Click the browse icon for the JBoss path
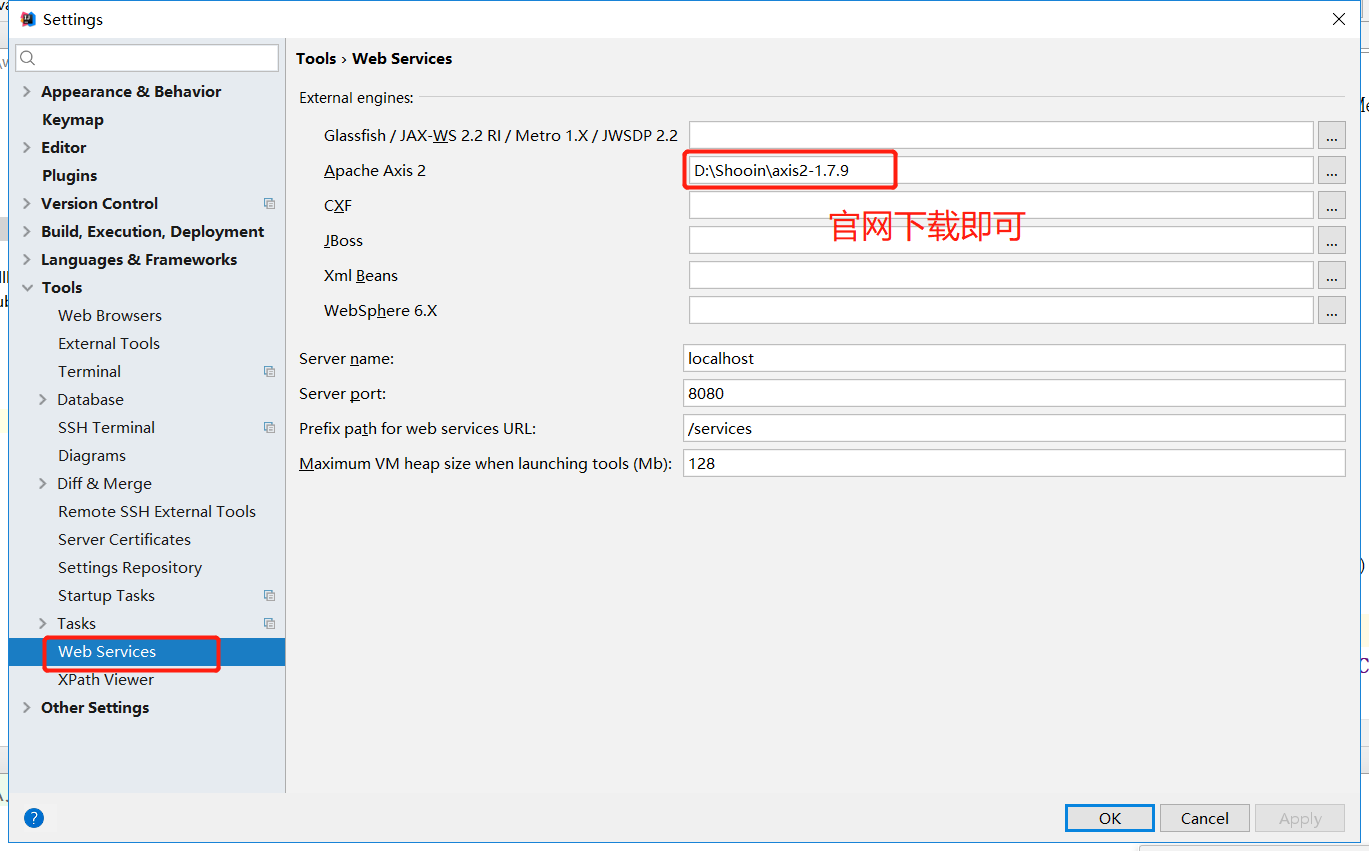1369x851 pixels. click(x=1332, y=240)
